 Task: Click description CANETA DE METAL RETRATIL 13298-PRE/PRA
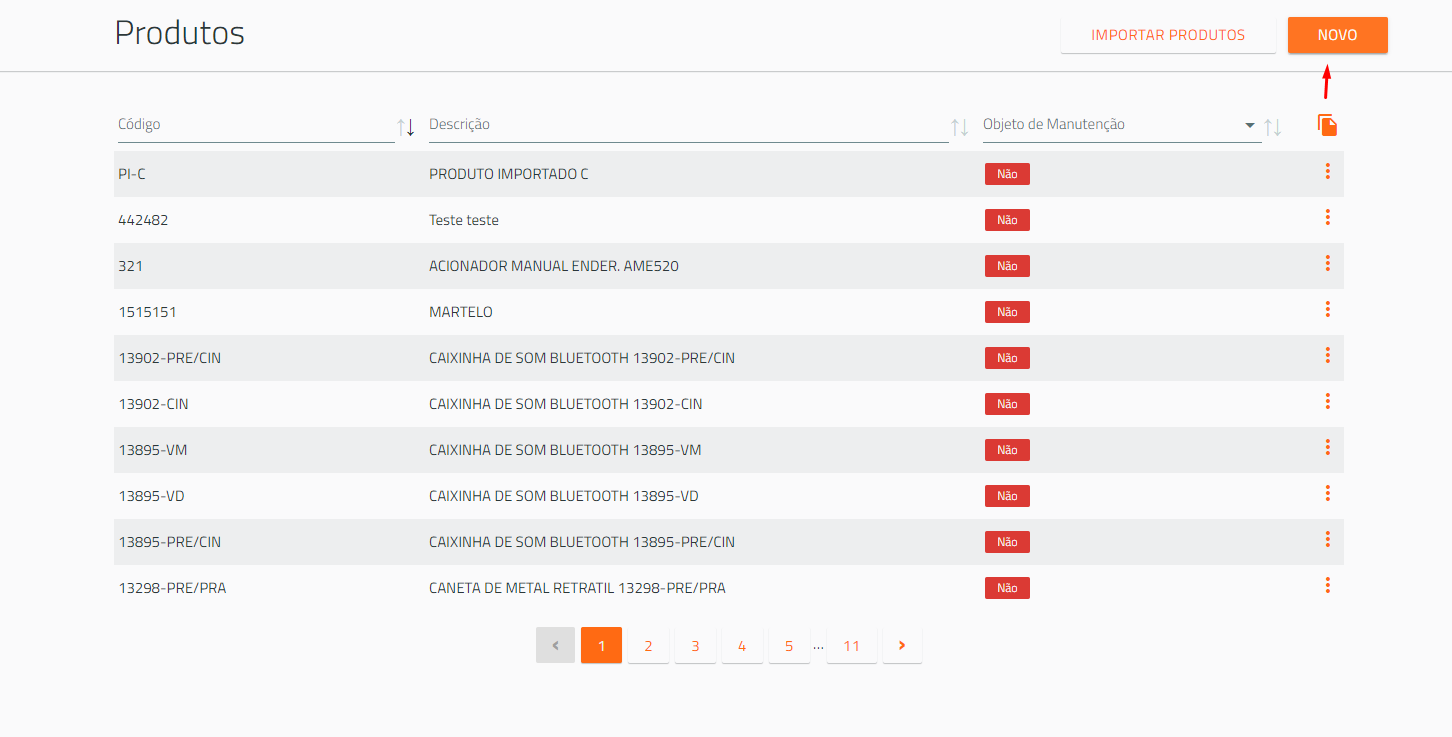(x=577, y=588)
